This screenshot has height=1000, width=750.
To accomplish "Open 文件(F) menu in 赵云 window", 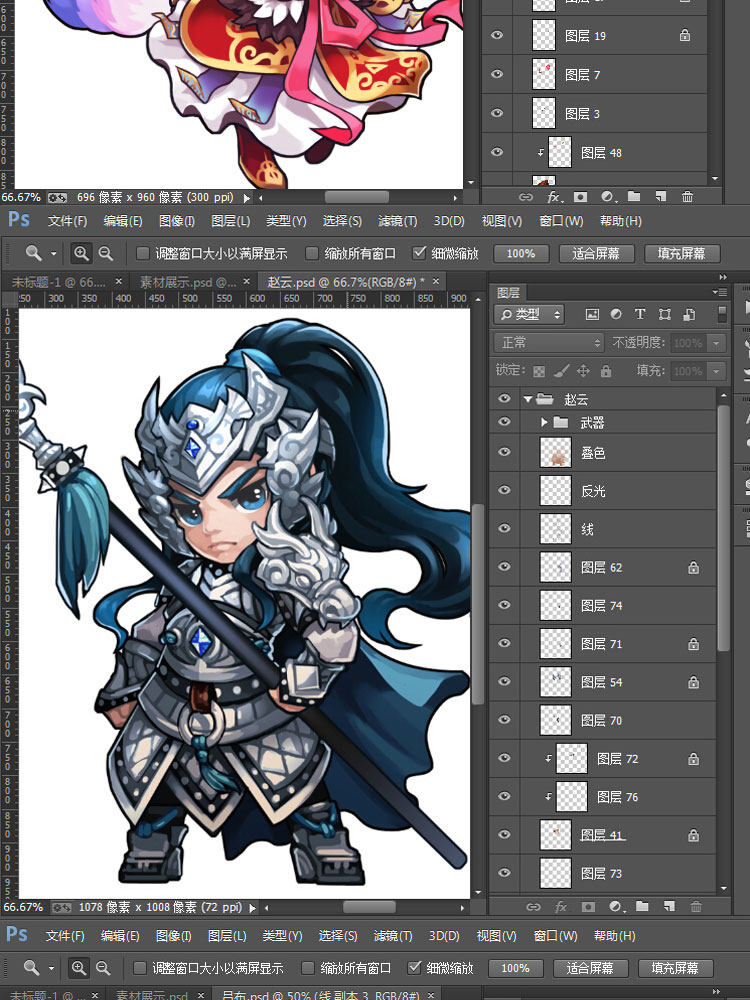I will (68, 221).
